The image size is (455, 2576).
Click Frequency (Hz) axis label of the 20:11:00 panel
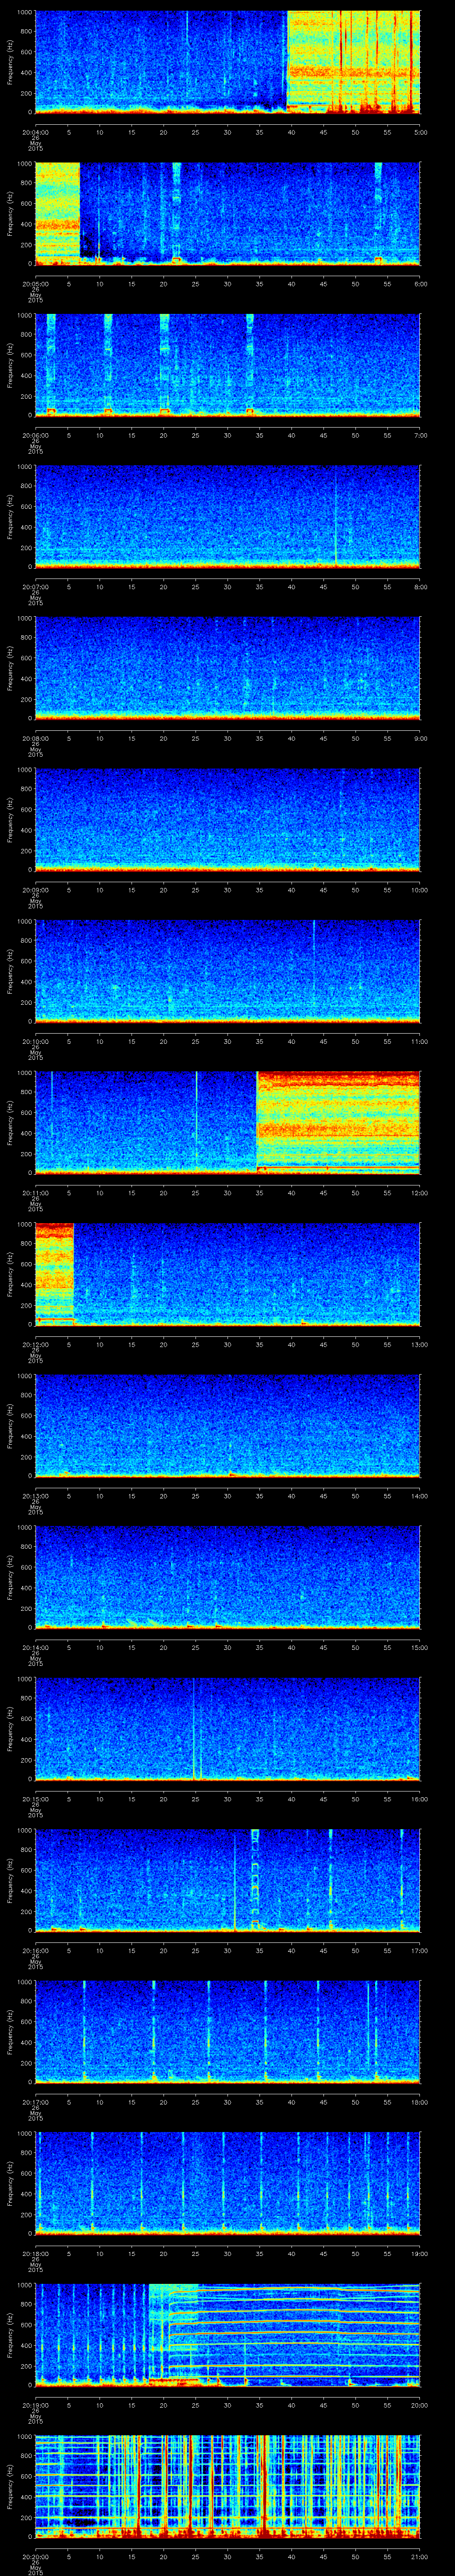10,1123
